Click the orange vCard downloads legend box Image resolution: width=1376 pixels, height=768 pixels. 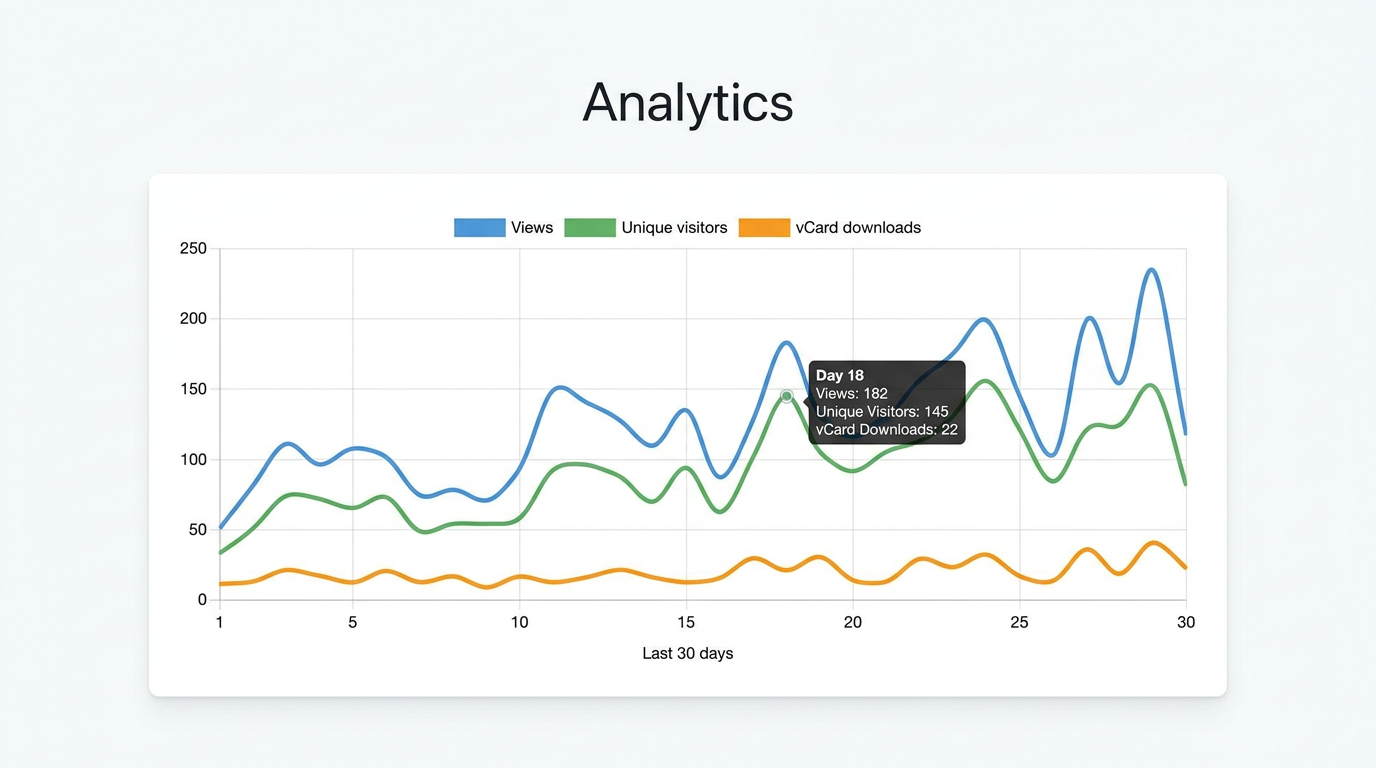(764, 228)
